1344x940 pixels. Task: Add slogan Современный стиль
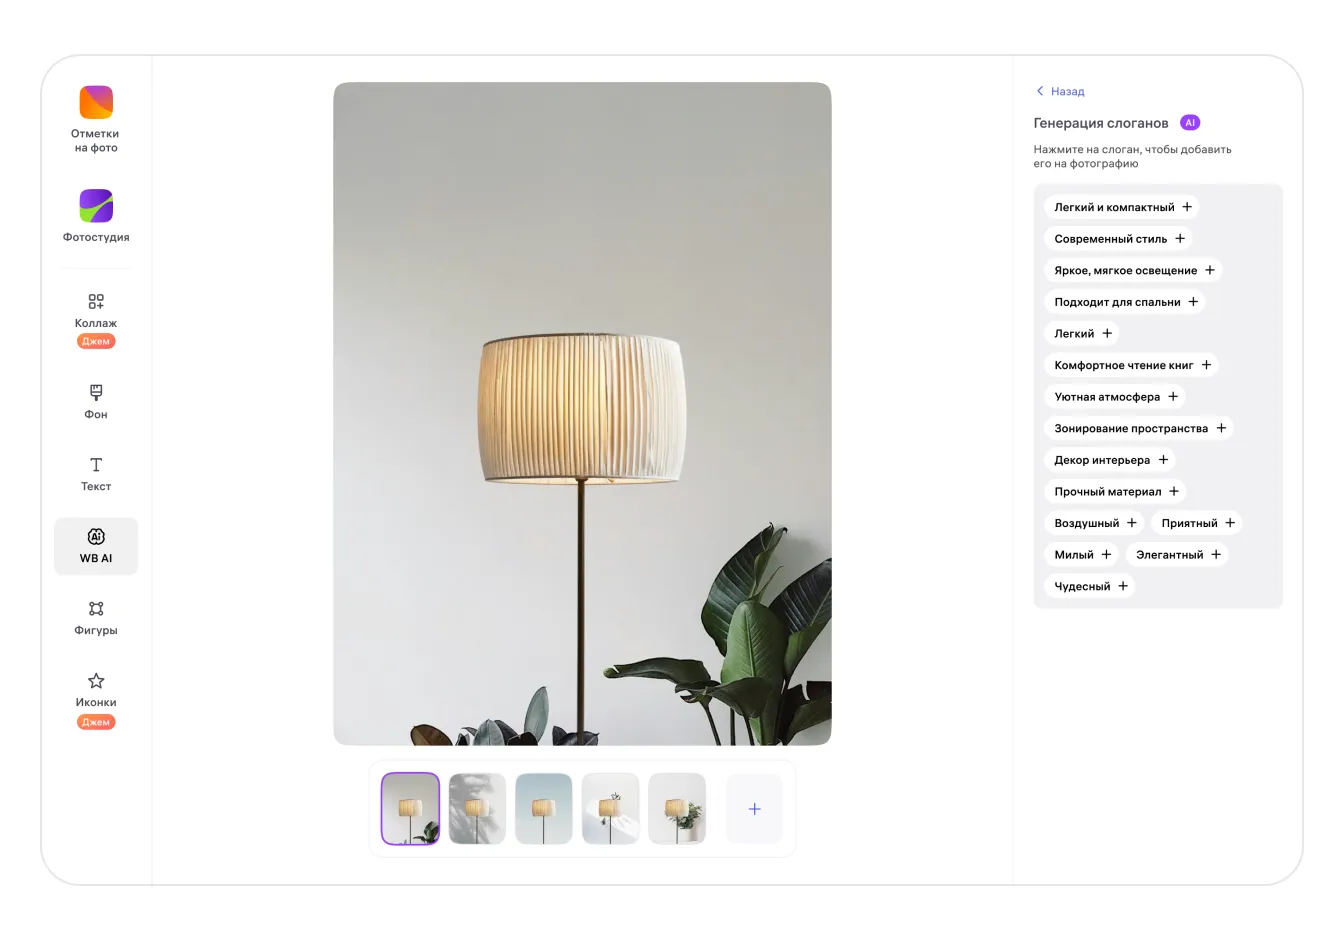[1118, 239]
